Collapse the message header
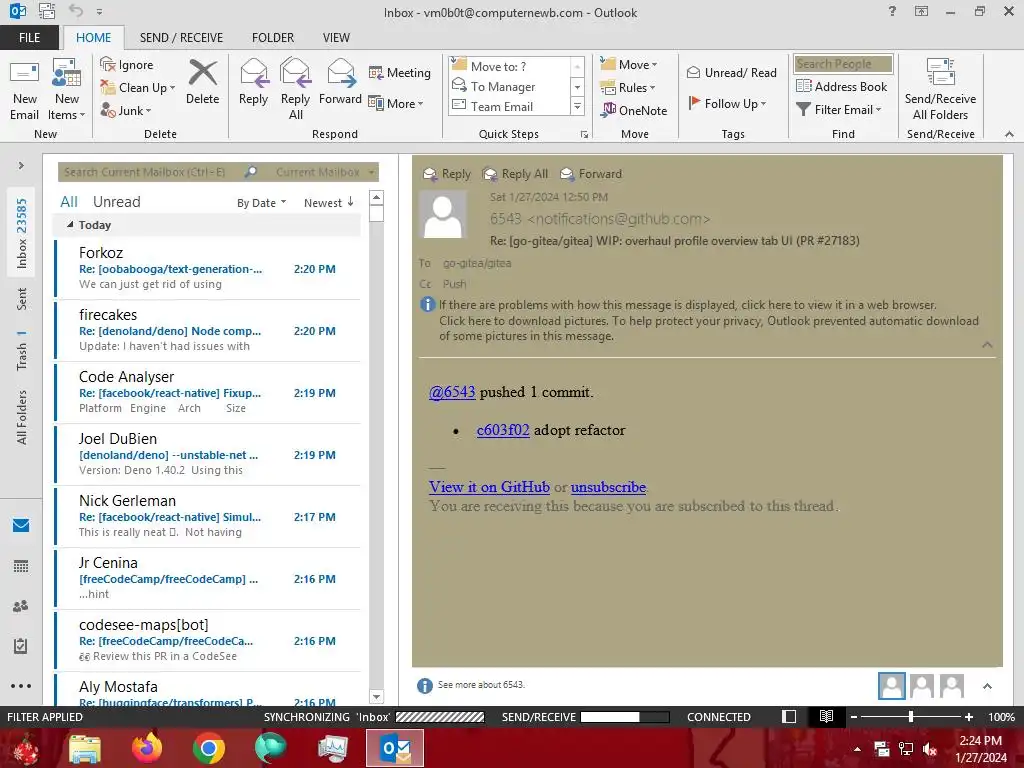Screen dimensions: 1024x768 coord(987,345)
